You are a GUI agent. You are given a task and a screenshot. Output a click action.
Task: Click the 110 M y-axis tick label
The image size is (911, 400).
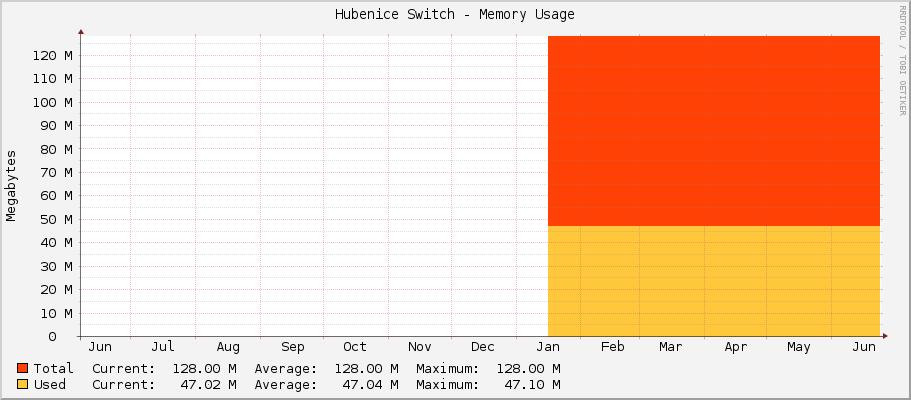(x=53, y=79)
